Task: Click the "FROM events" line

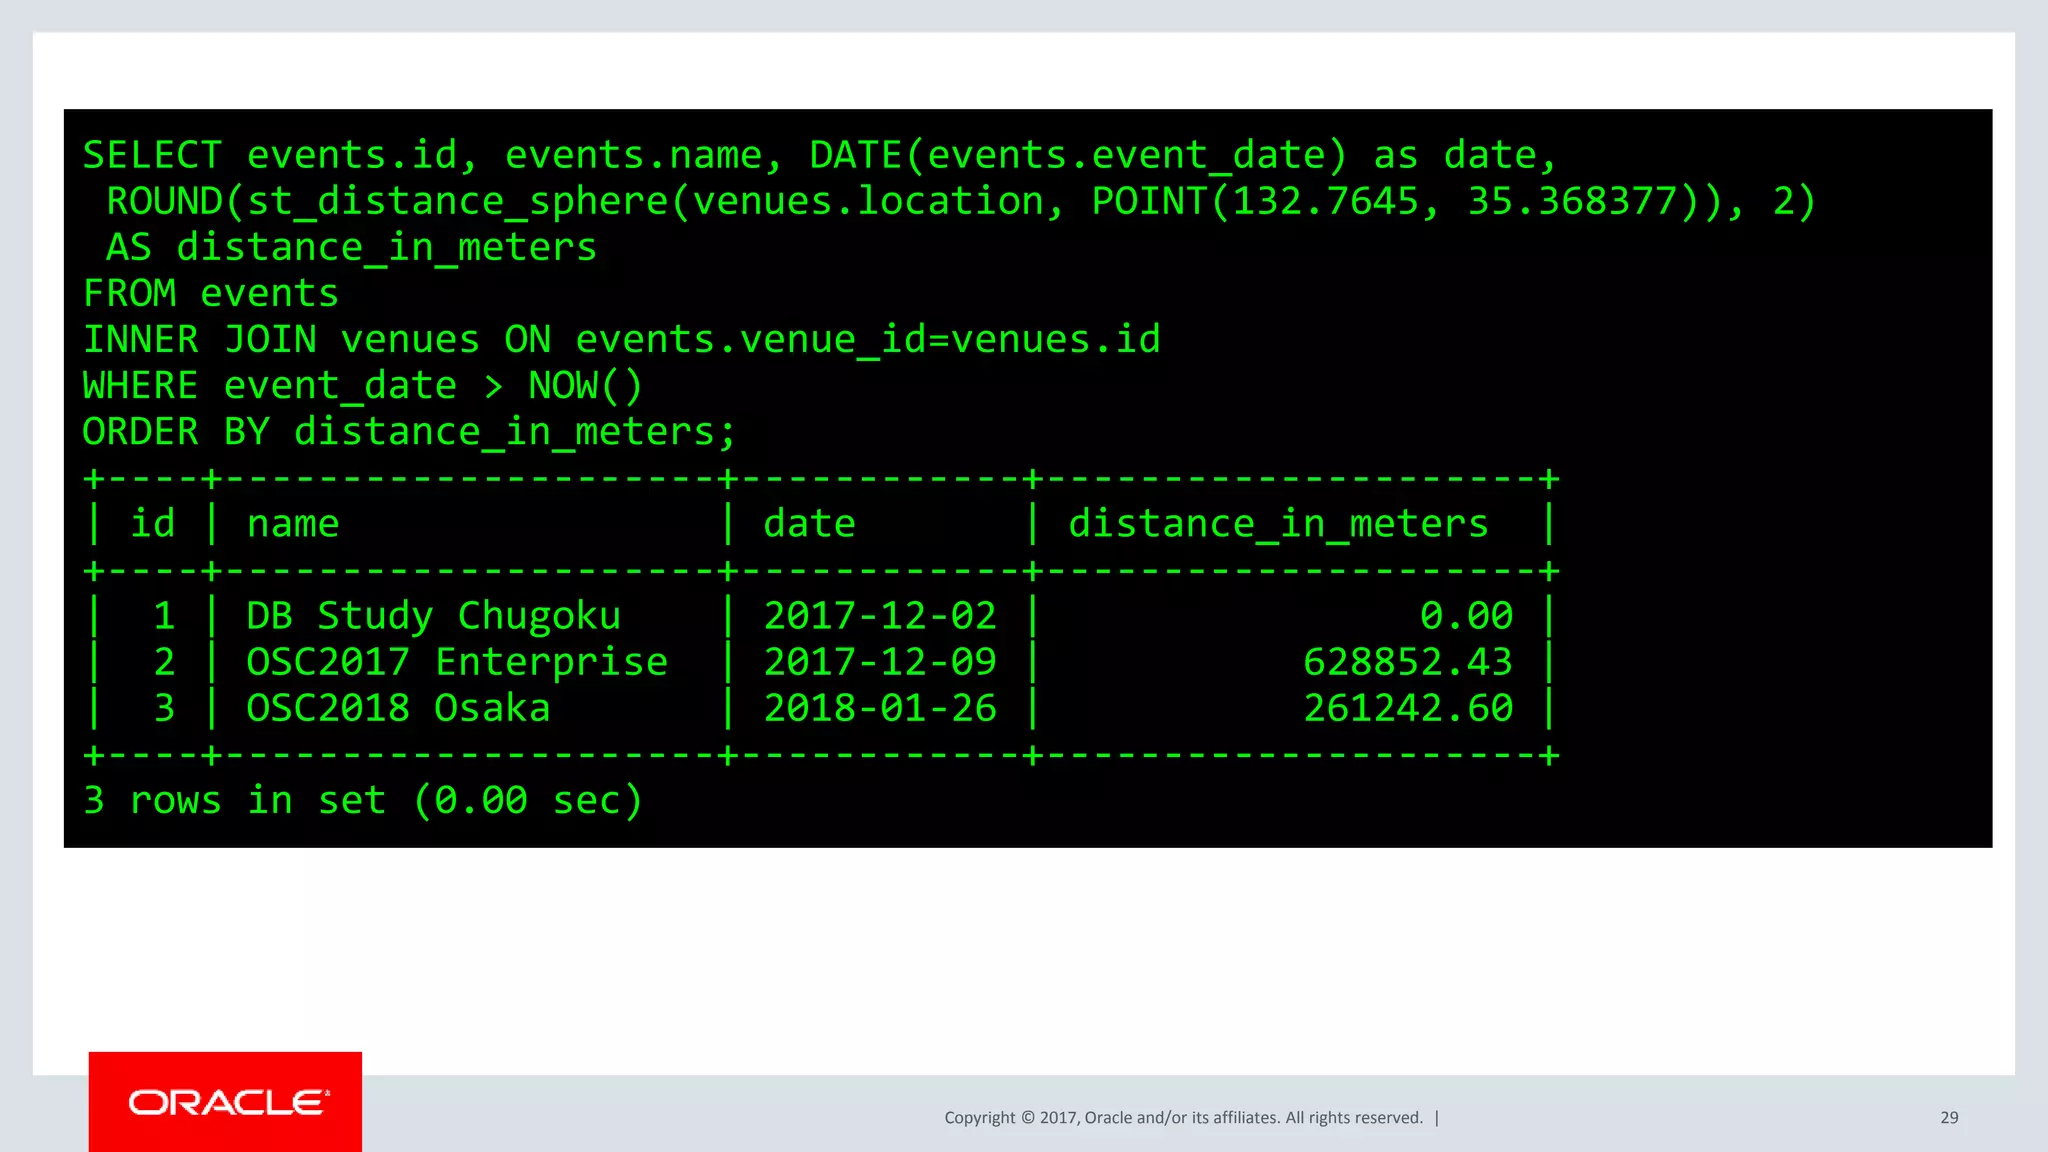Action: tap(211, 294)
